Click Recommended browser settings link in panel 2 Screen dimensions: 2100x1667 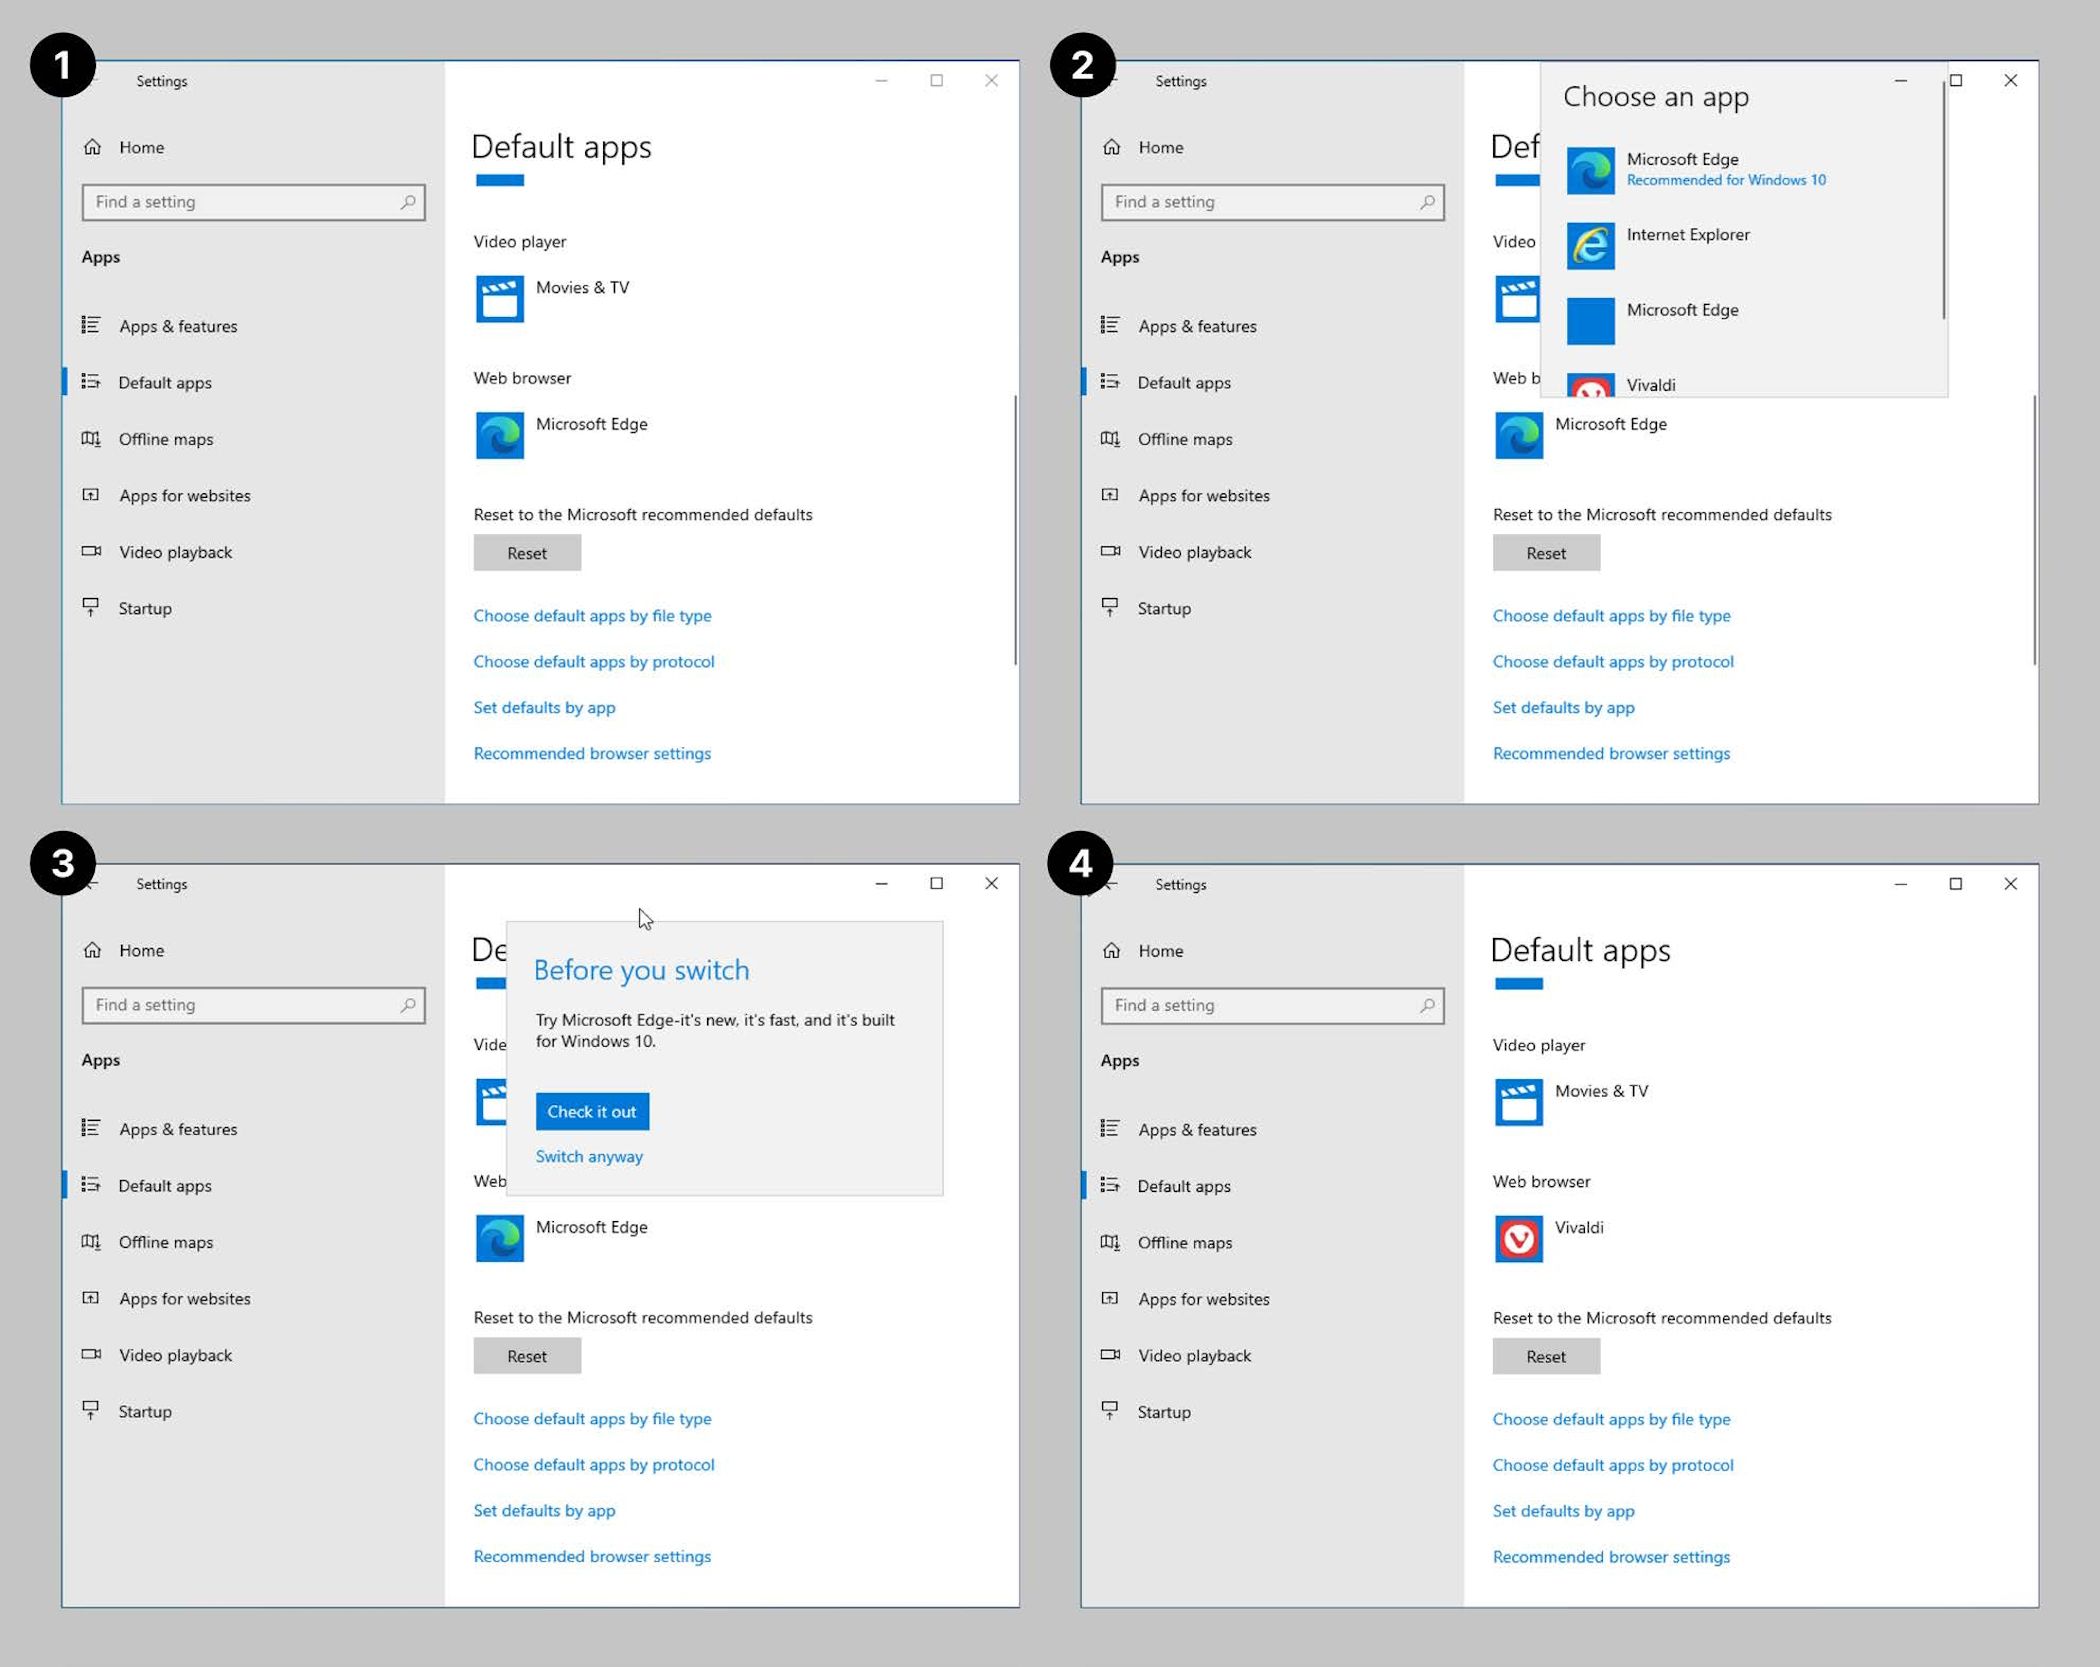tap(1611, 754)
